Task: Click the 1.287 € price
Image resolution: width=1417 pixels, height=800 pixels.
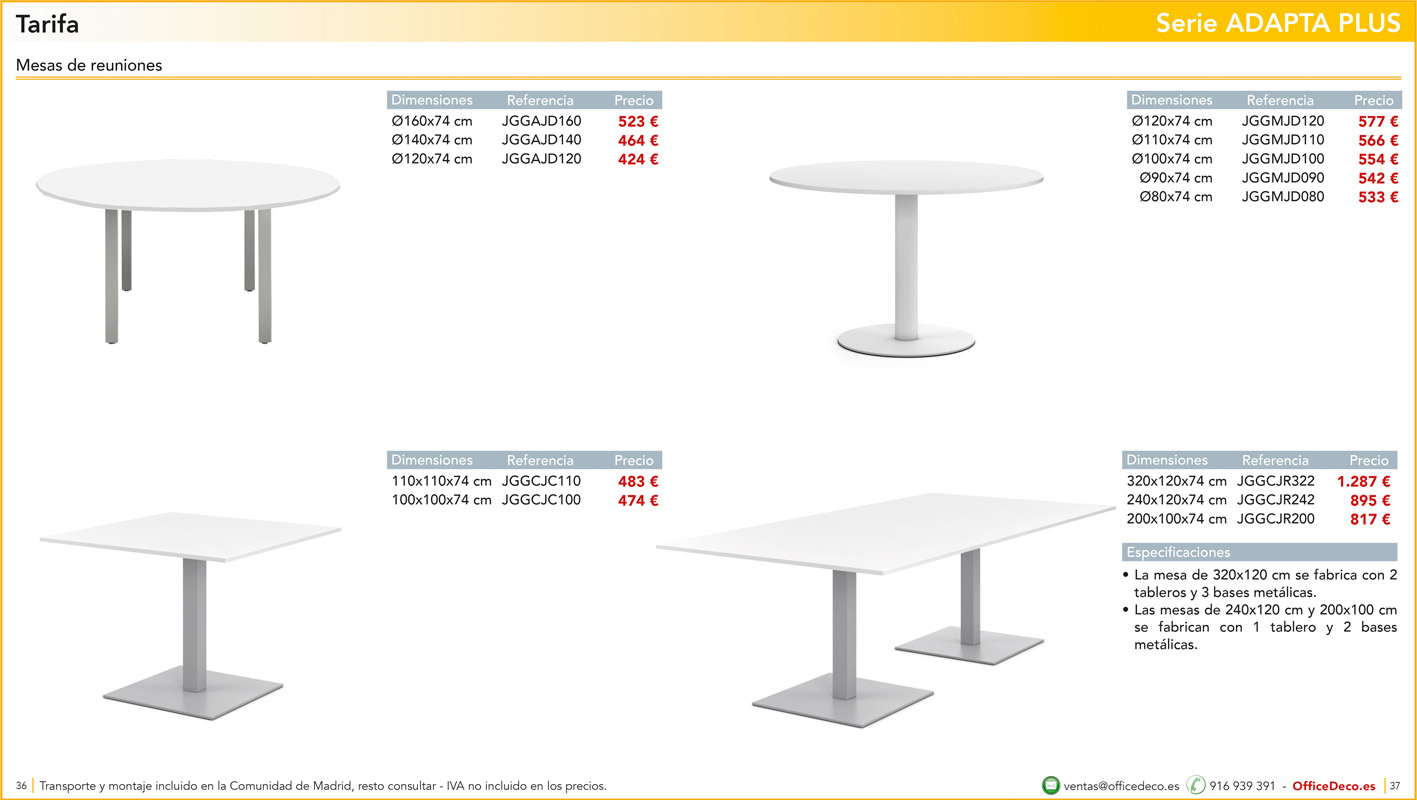Action: tap(1363, 482)
